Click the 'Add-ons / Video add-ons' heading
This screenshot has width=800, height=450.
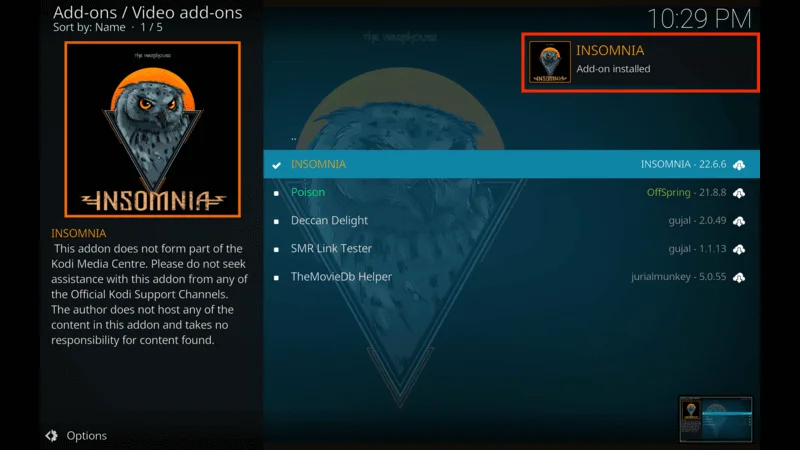click(147, 12)
